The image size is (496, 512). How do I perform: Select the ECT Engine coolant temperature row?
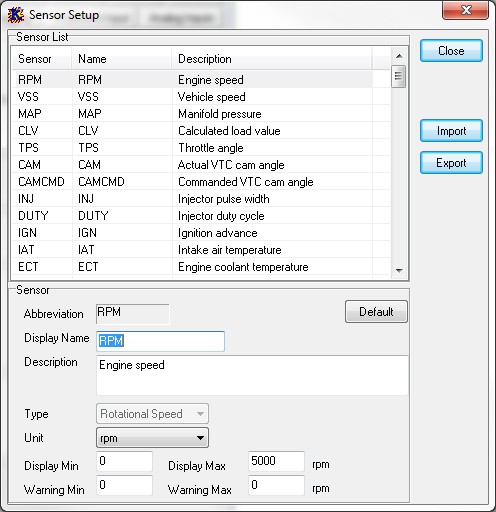coord(201,267)
